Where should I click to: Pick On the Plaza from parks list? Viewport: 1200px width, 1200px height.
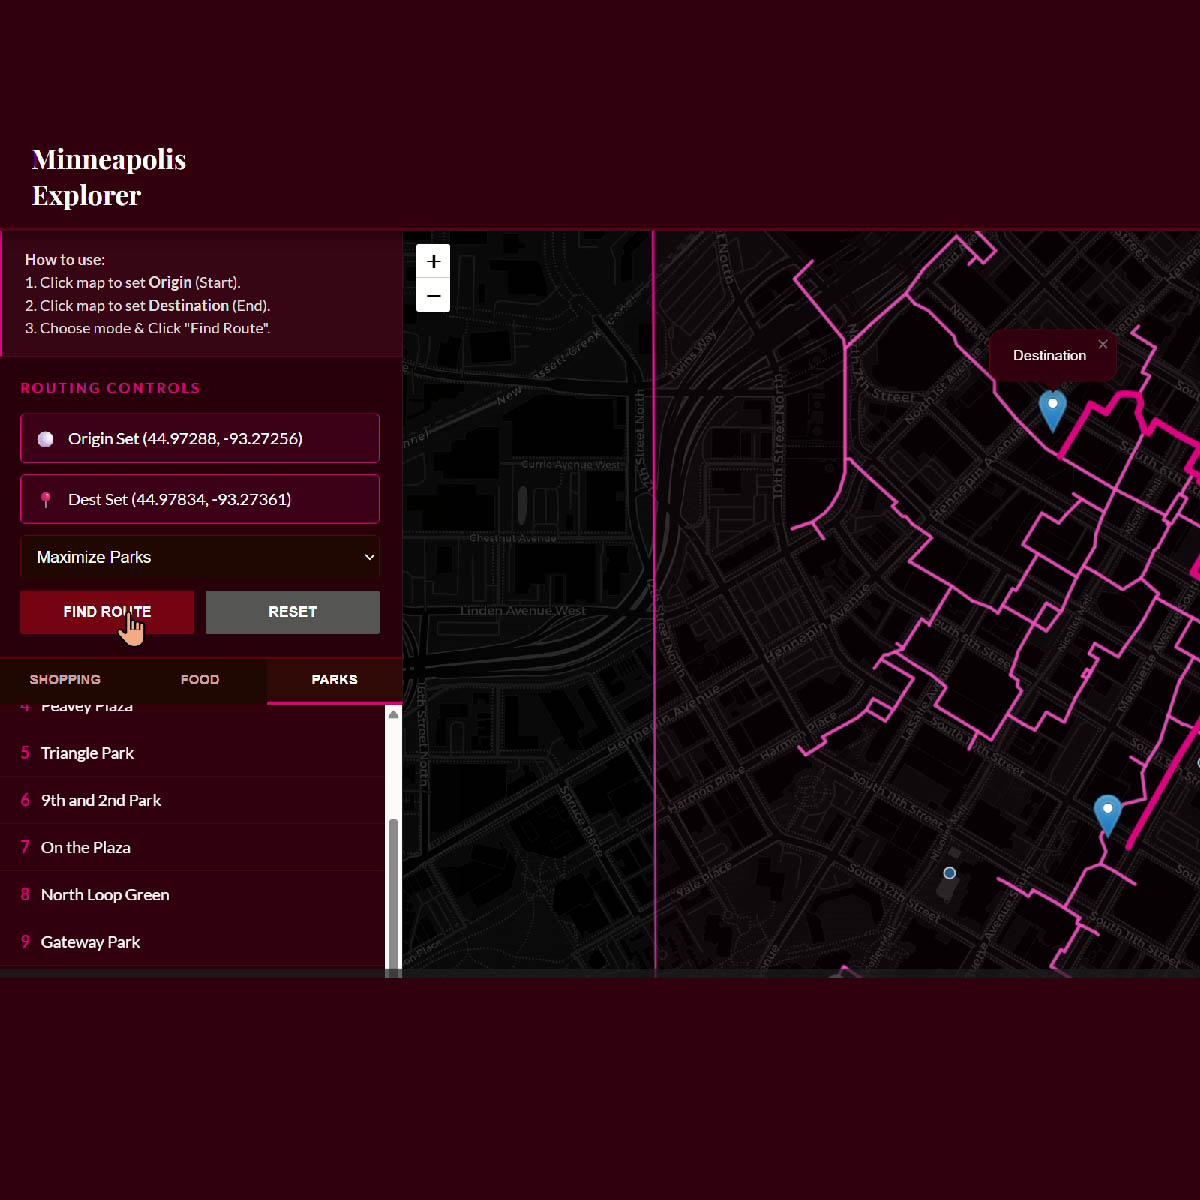85,847
